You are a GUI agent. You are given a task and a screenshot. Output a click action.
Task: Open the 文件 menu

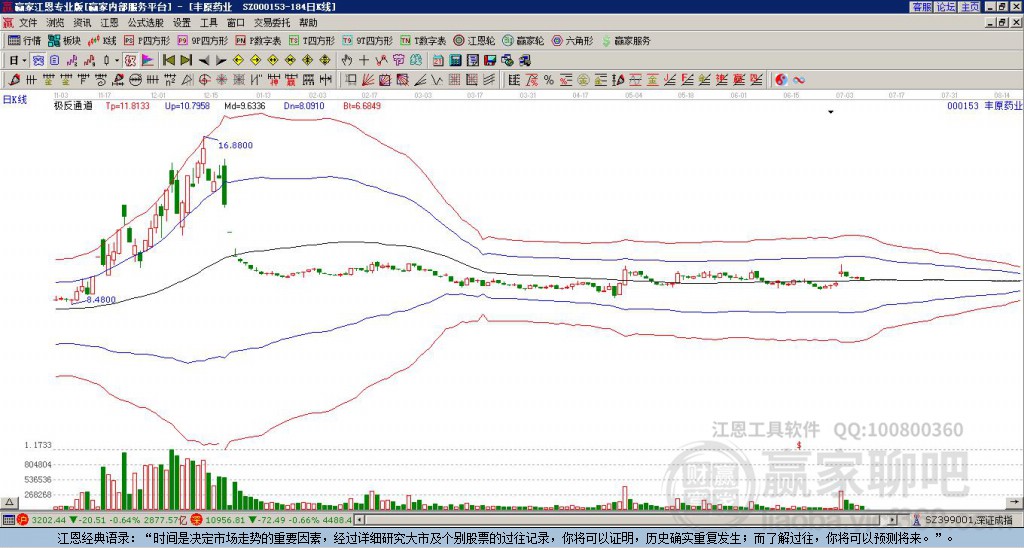(x=28, y=23)
